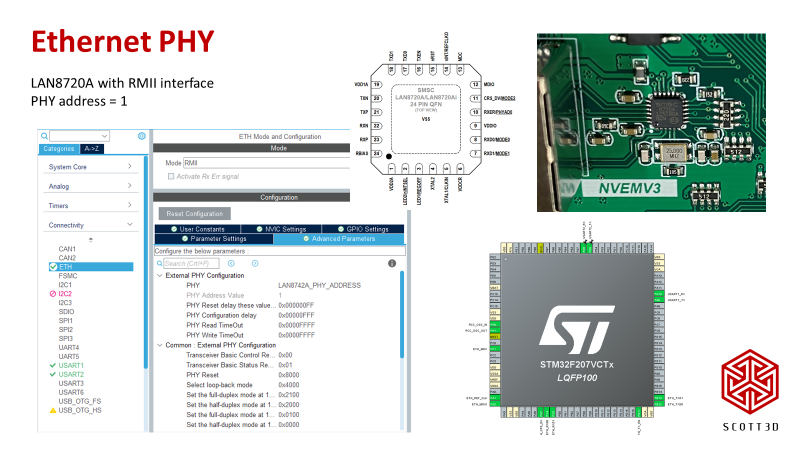Select CAN2 in peripheral list
Viewport: 800px width, 450px height.
click(x=67, y=258)
